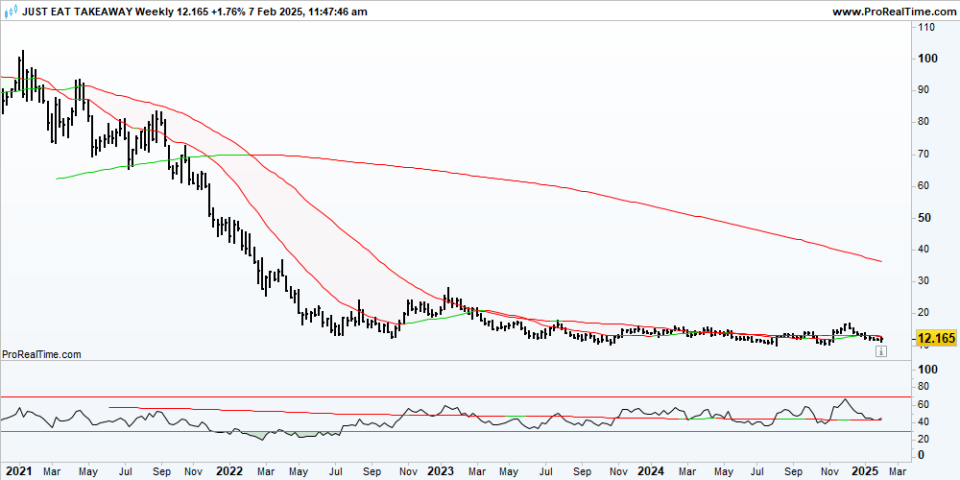Click the 50 label on the price axis
Viewport: 960px width, 480px height.
pos(923,218)
